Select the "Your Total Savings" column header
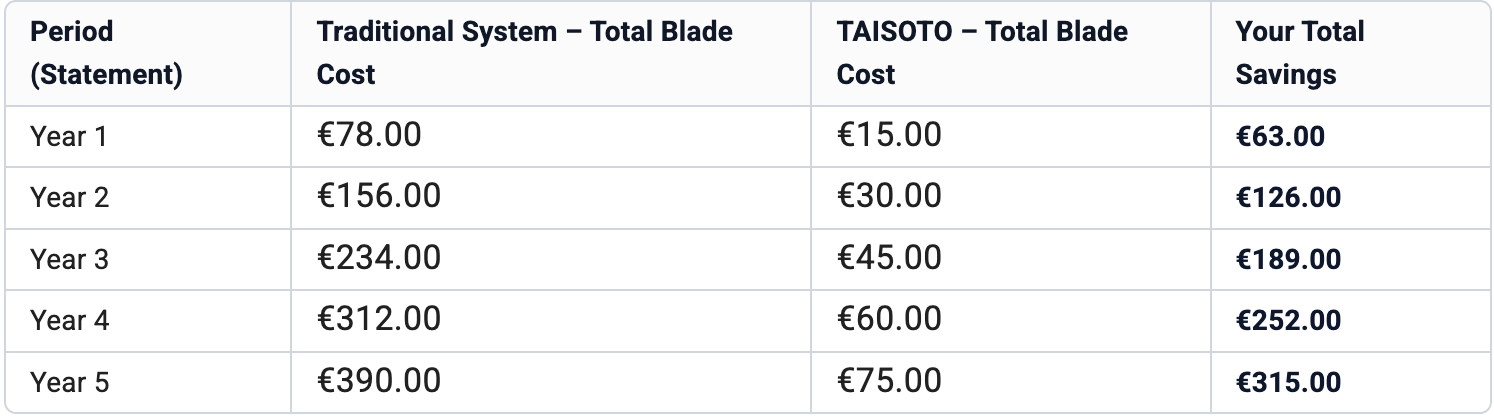This screenshot has height=420, width=1494. 1299,53
